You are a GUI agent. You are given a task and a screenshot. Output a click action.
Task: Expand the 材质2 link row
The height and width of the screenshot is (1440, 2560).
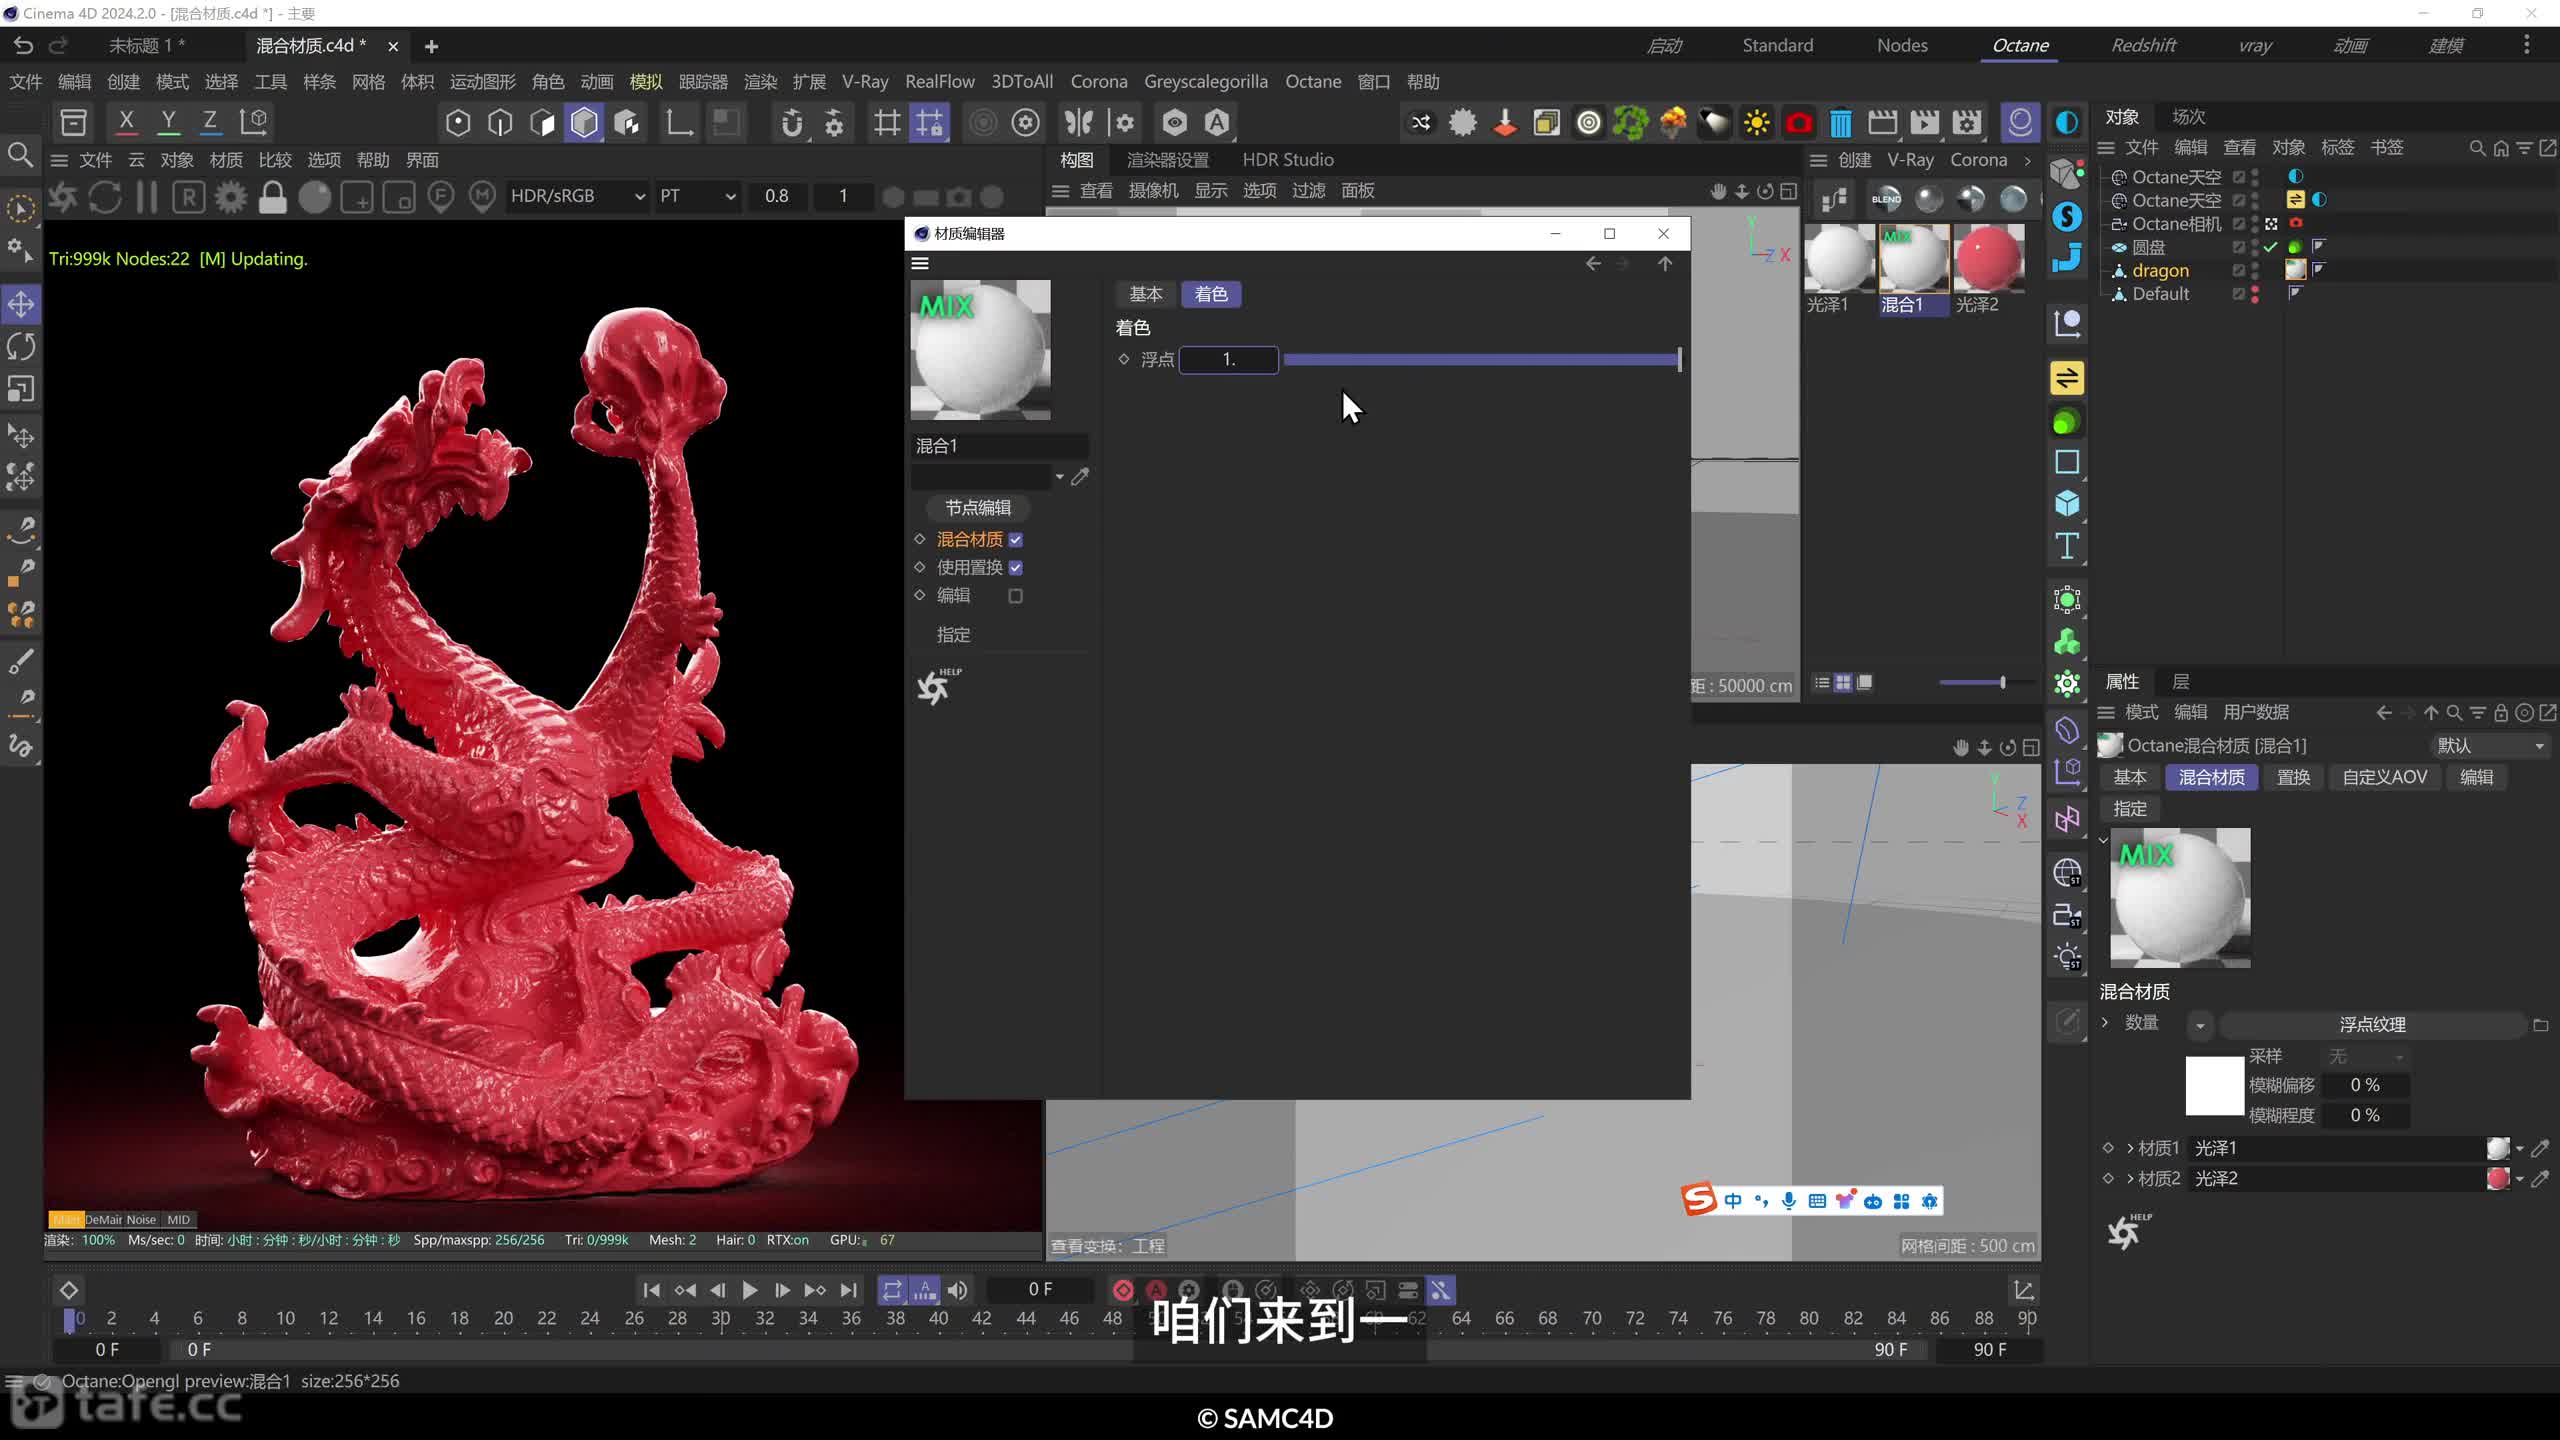click(x=2130, y=1179)
